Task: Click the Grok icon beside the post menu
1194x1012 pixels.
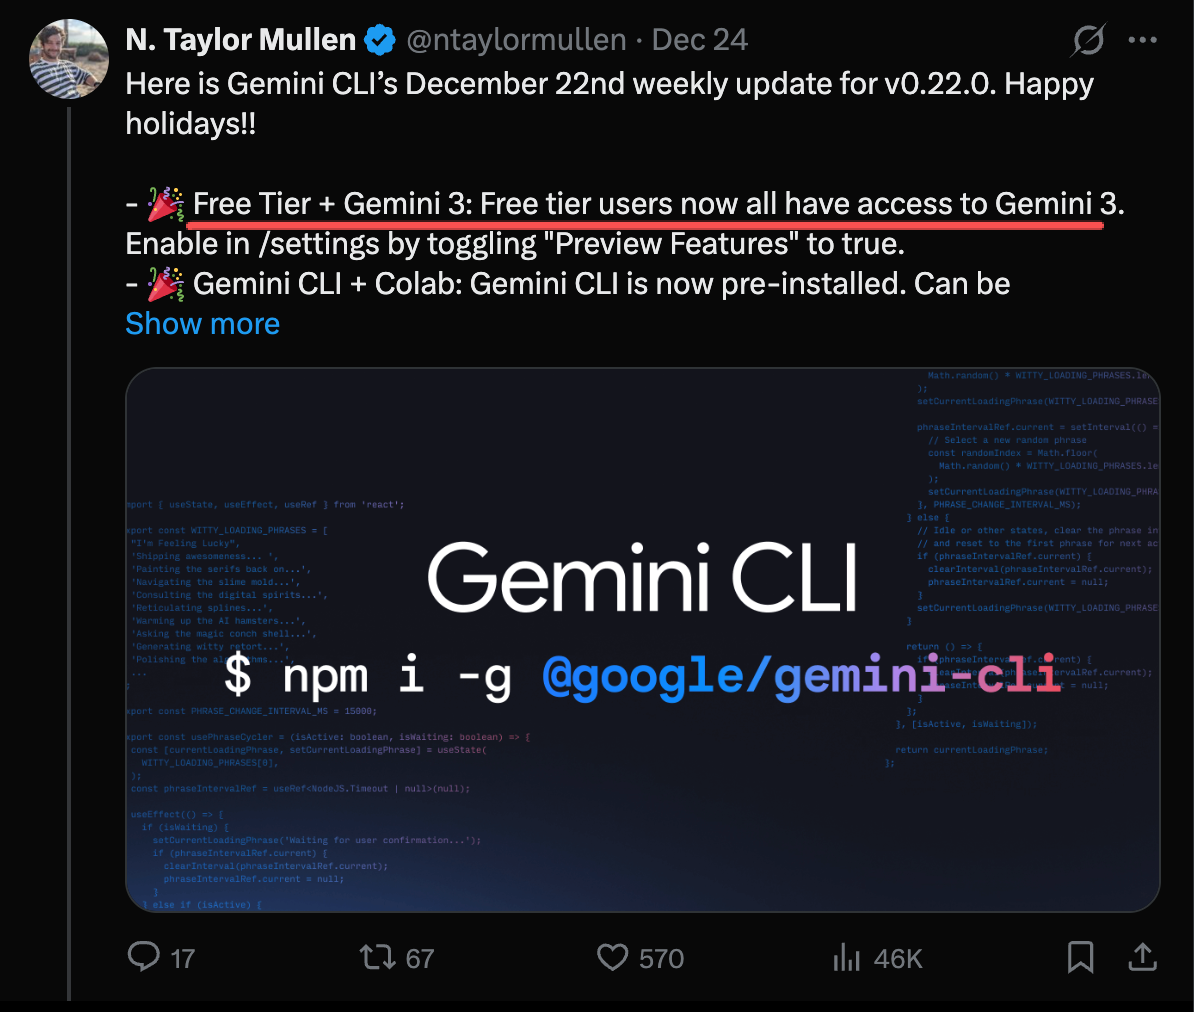Action: coord(1088,40)
